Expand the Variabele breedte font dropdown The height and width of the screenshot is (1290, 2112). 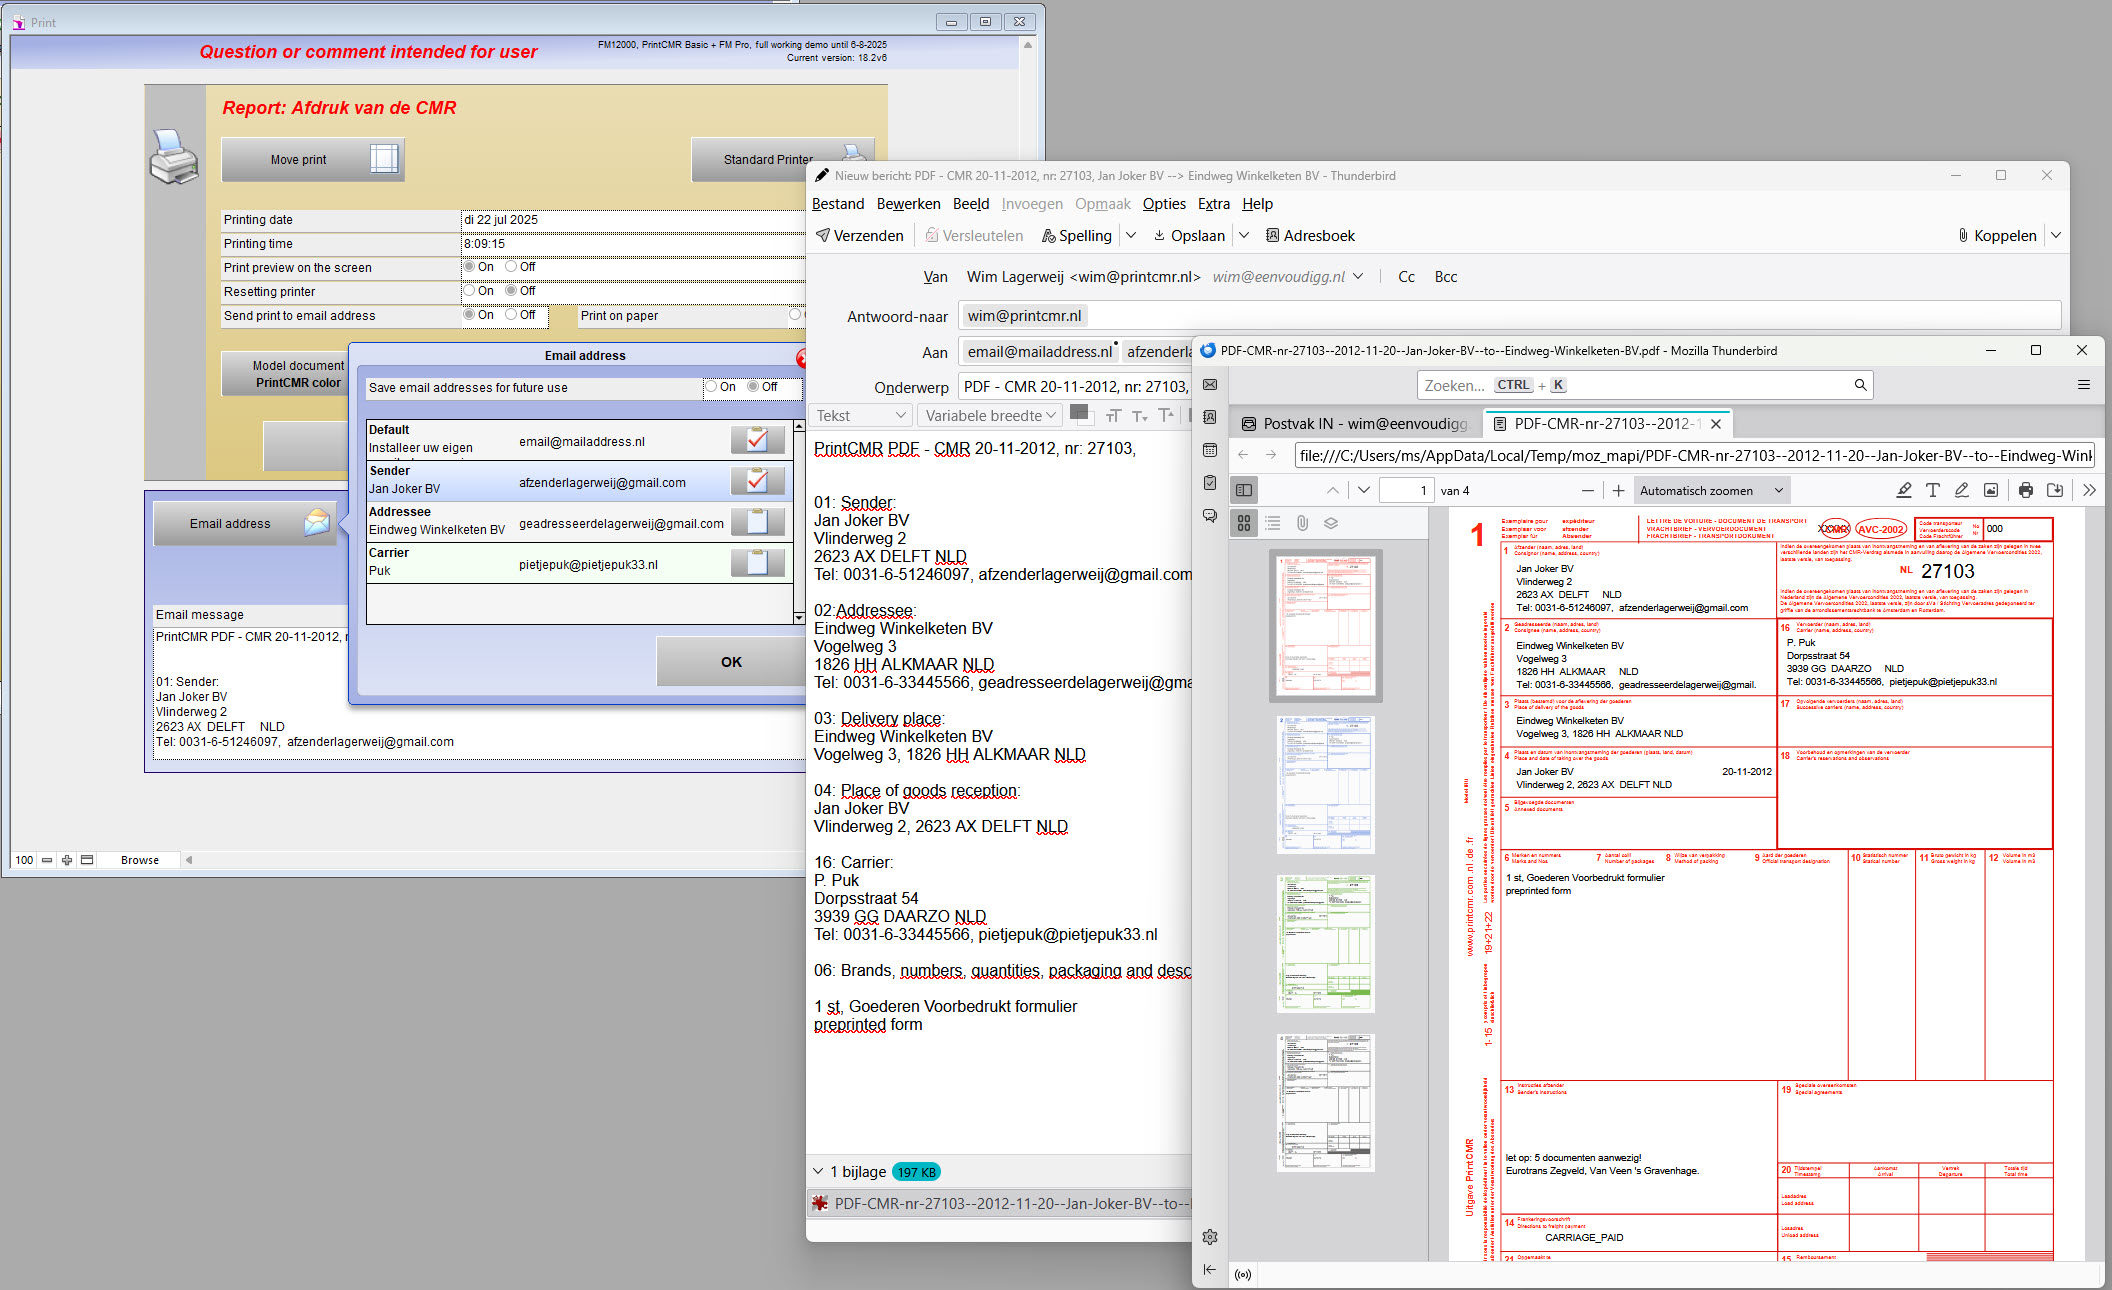click(x=990, y=415)
